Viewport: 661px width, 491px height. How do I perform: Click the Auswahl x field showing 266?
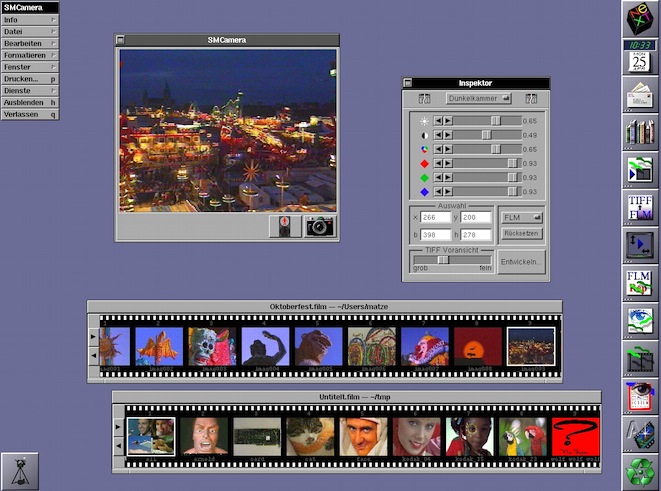coord(436,217)
